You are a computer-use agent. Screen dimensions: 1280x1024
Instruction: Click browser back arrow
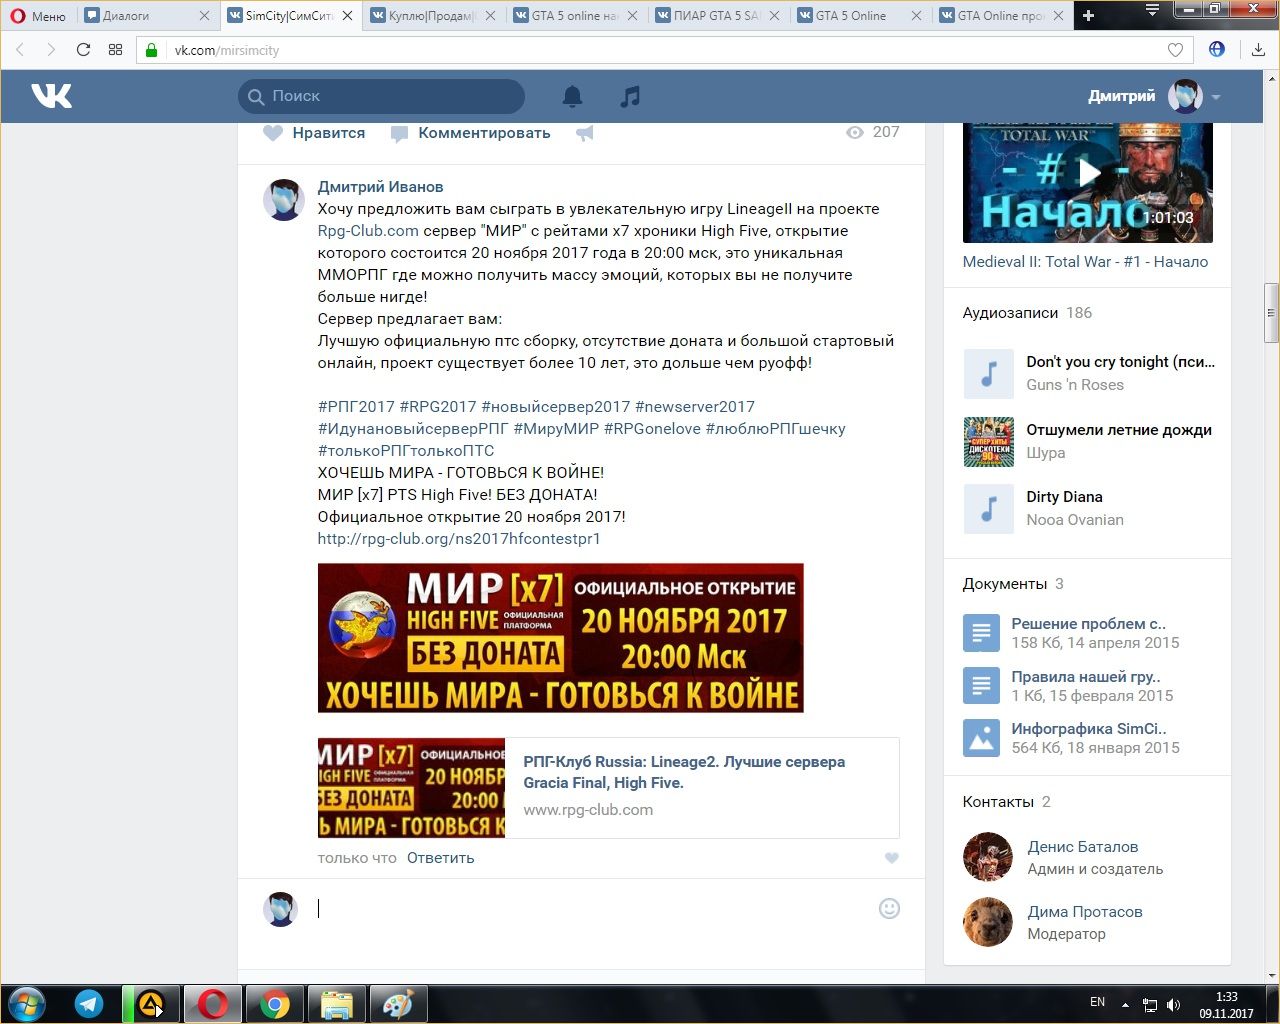click(21, 50)
